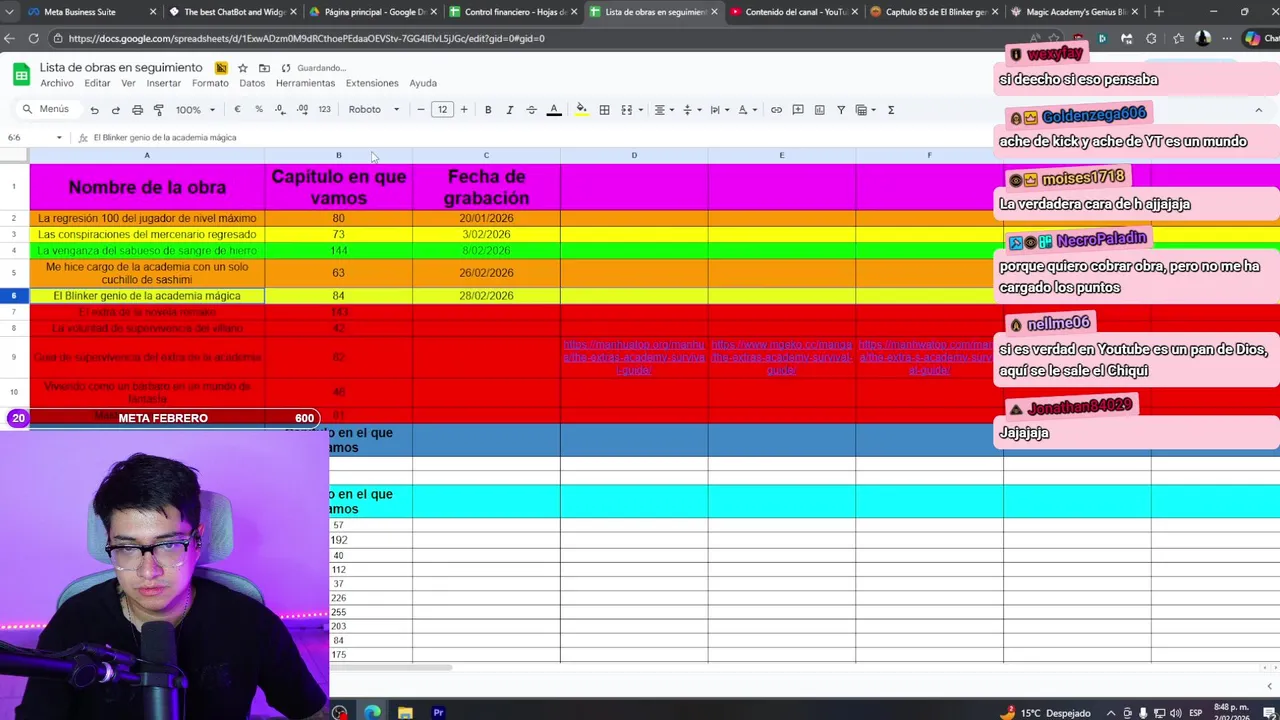Click the browser address bar URL
The height and width of the screenshot is (720, 1280).
(x=306, y=38)
